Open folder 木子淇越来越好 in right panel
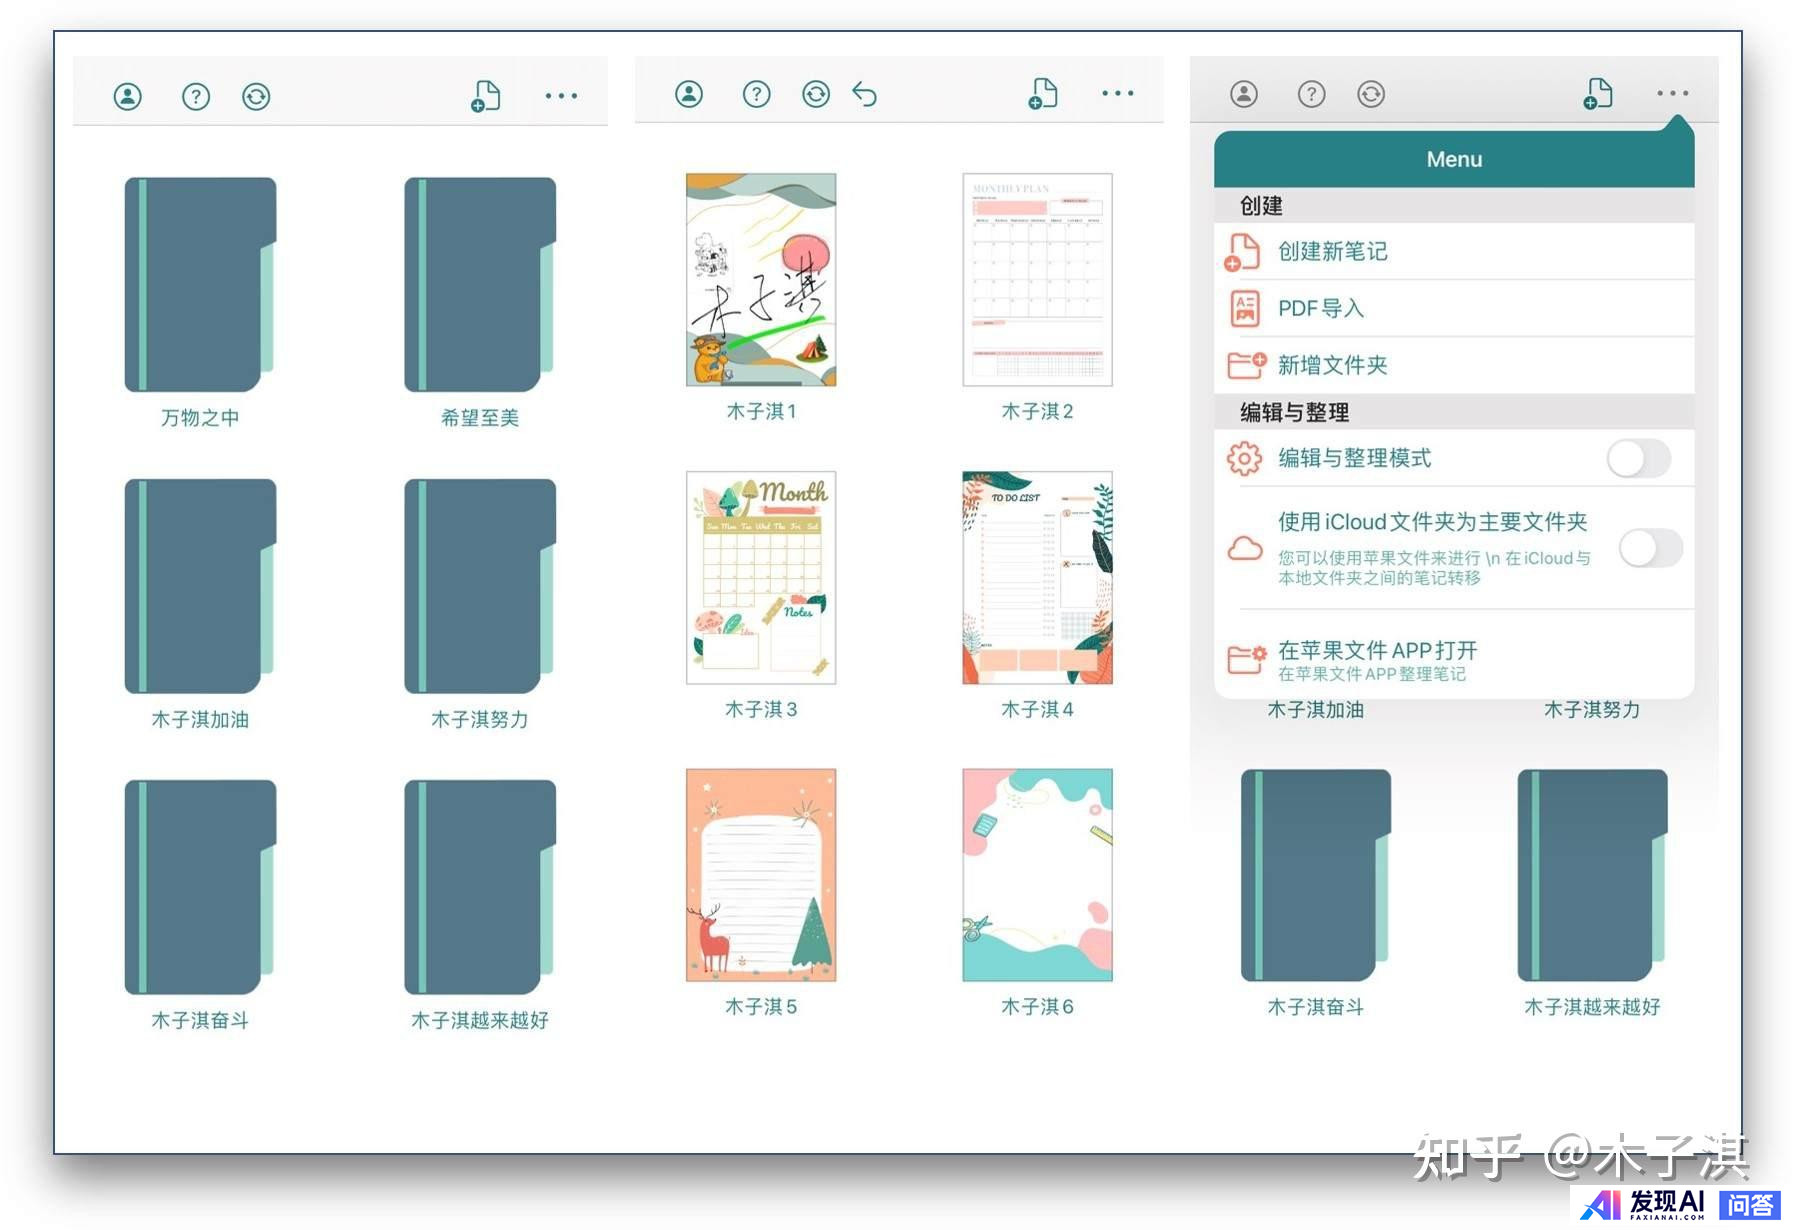 pos(1593,875)
